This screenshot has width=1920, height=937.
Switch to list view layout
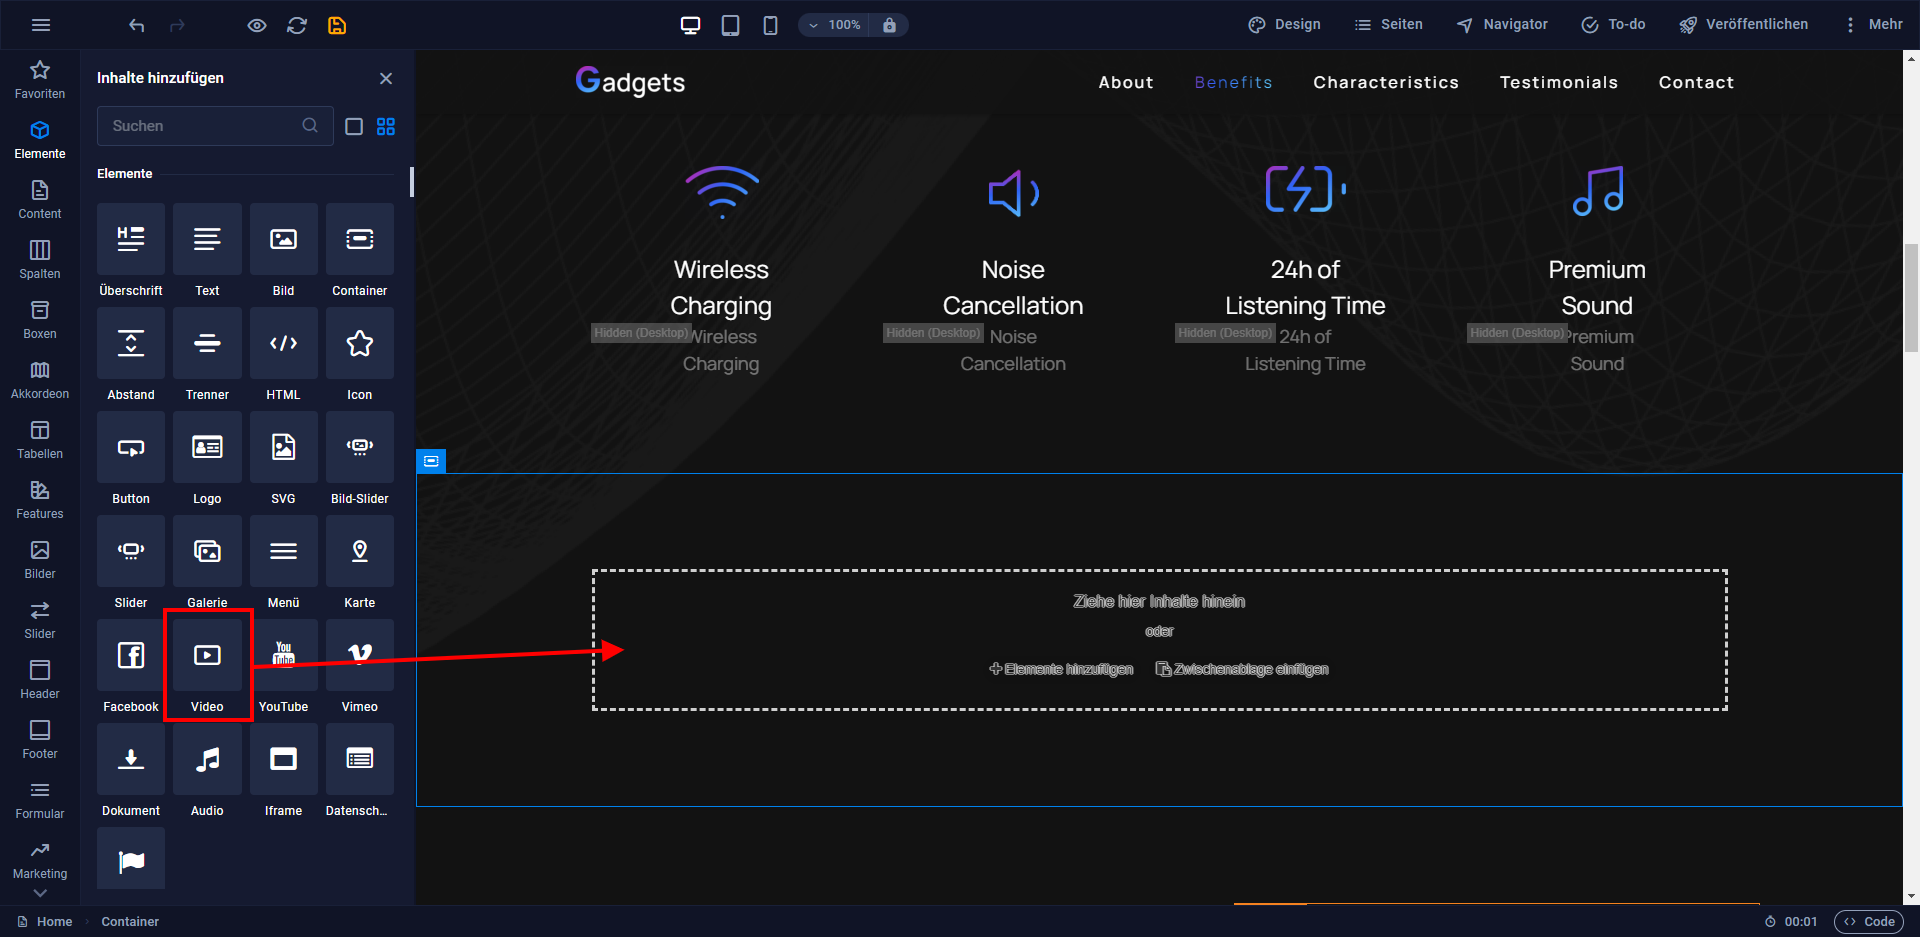coord(354,126)
